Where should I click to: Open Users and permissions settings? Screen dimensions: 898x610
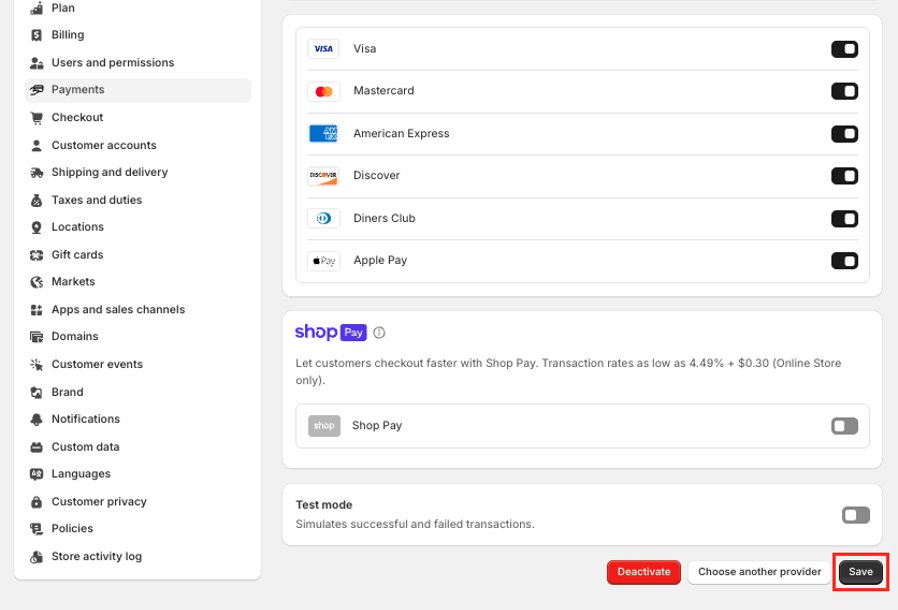112,63
